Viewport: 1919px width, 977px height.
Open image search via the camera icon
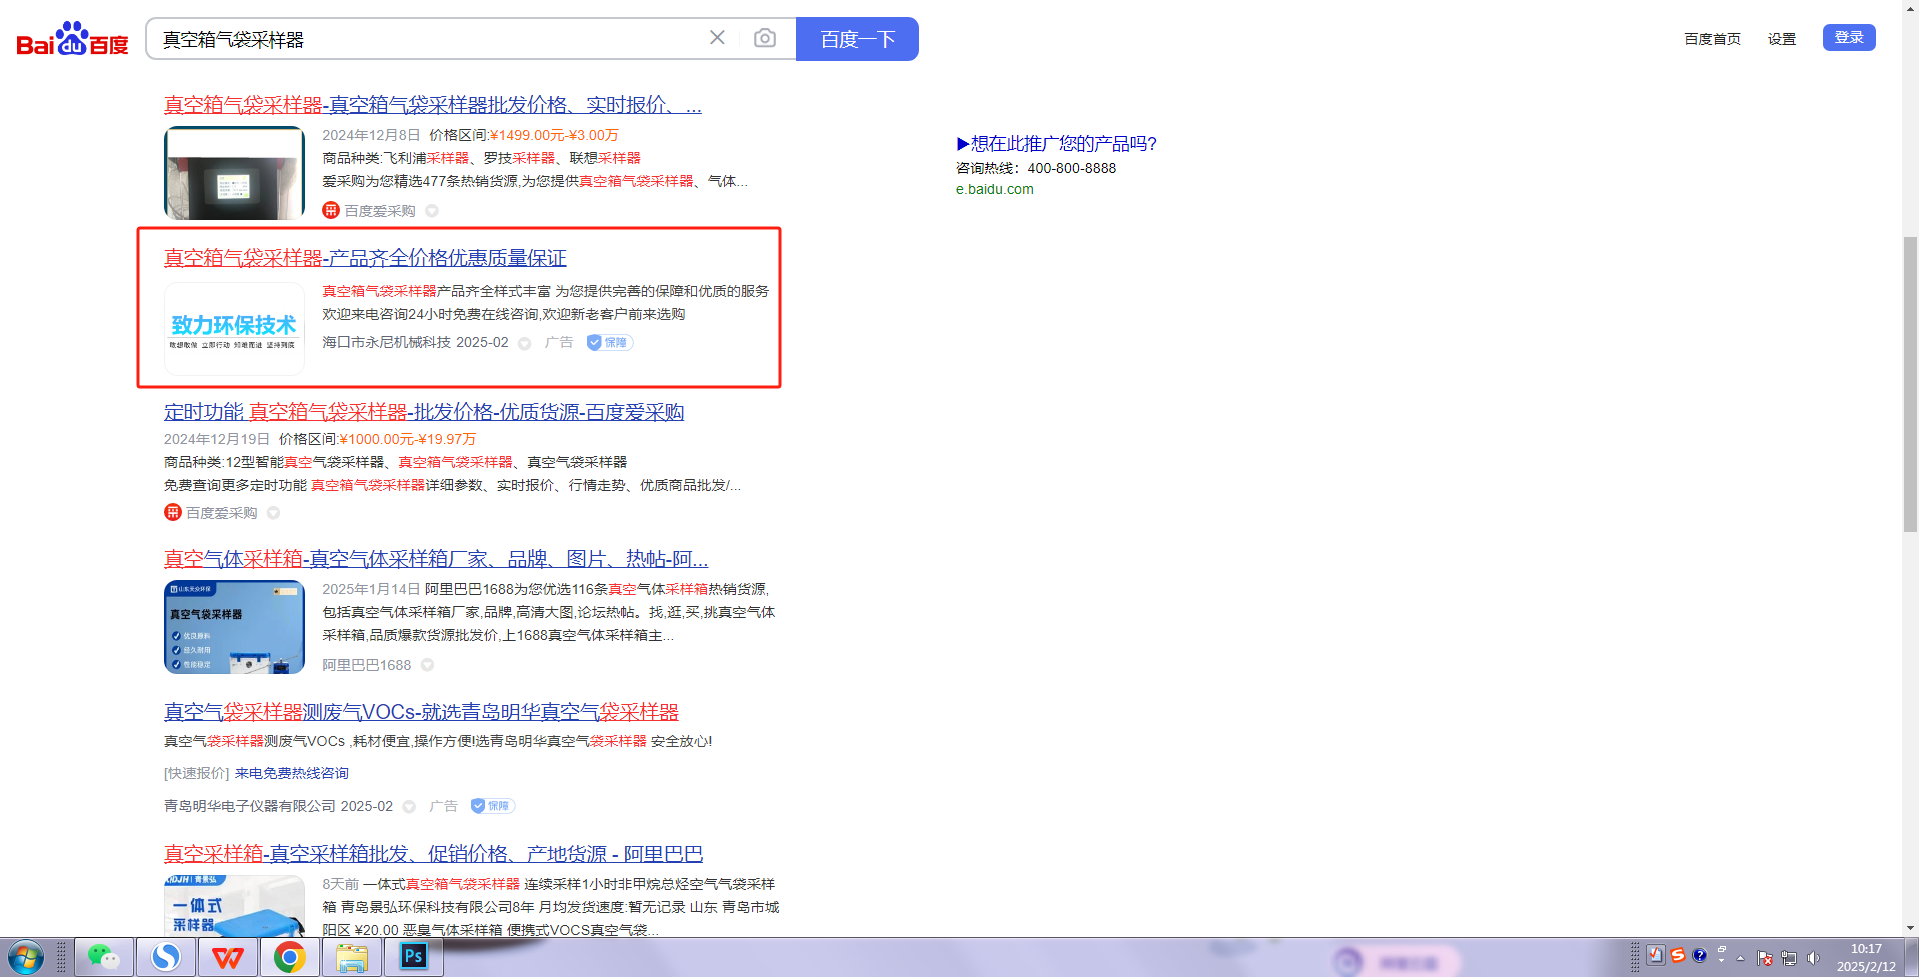tap(765, 38)
